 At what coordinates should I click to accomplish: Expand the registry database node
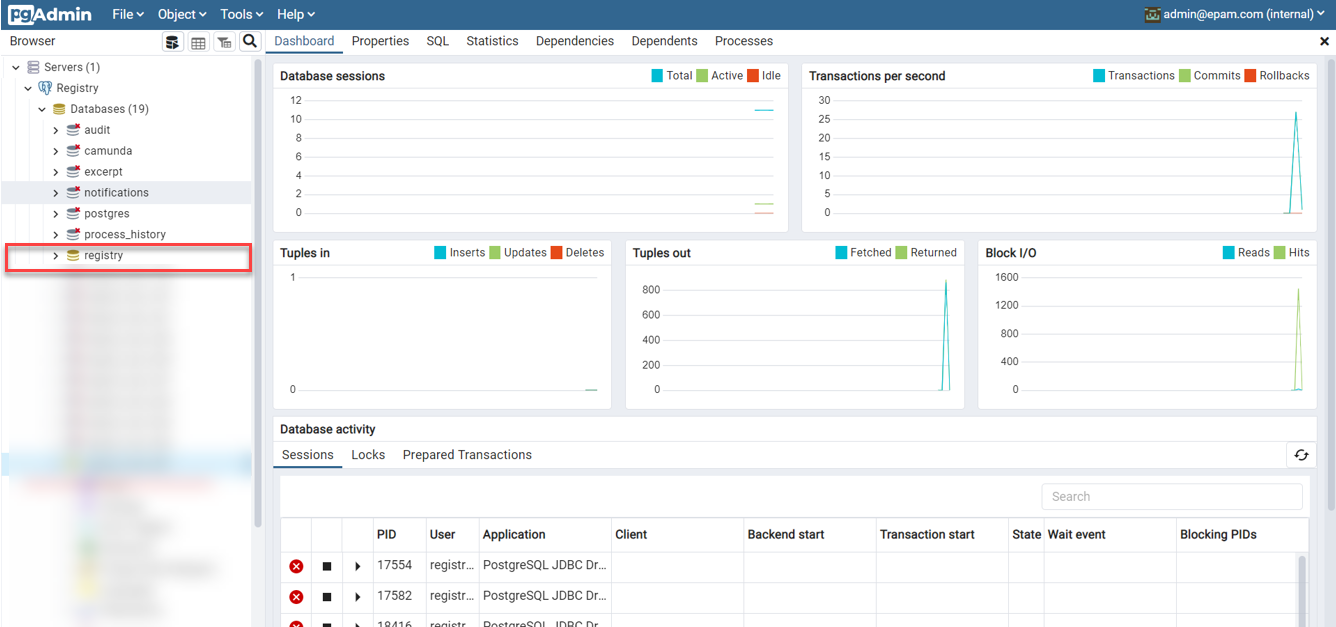tap(56, 256)
